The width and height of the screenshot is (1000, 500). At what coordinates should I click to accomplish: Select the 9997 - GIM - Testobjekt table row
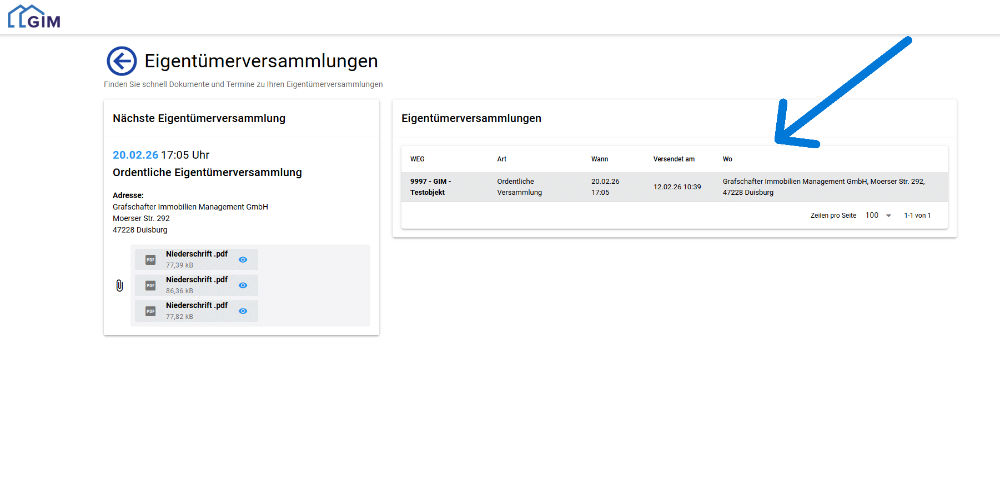point(431,186)
